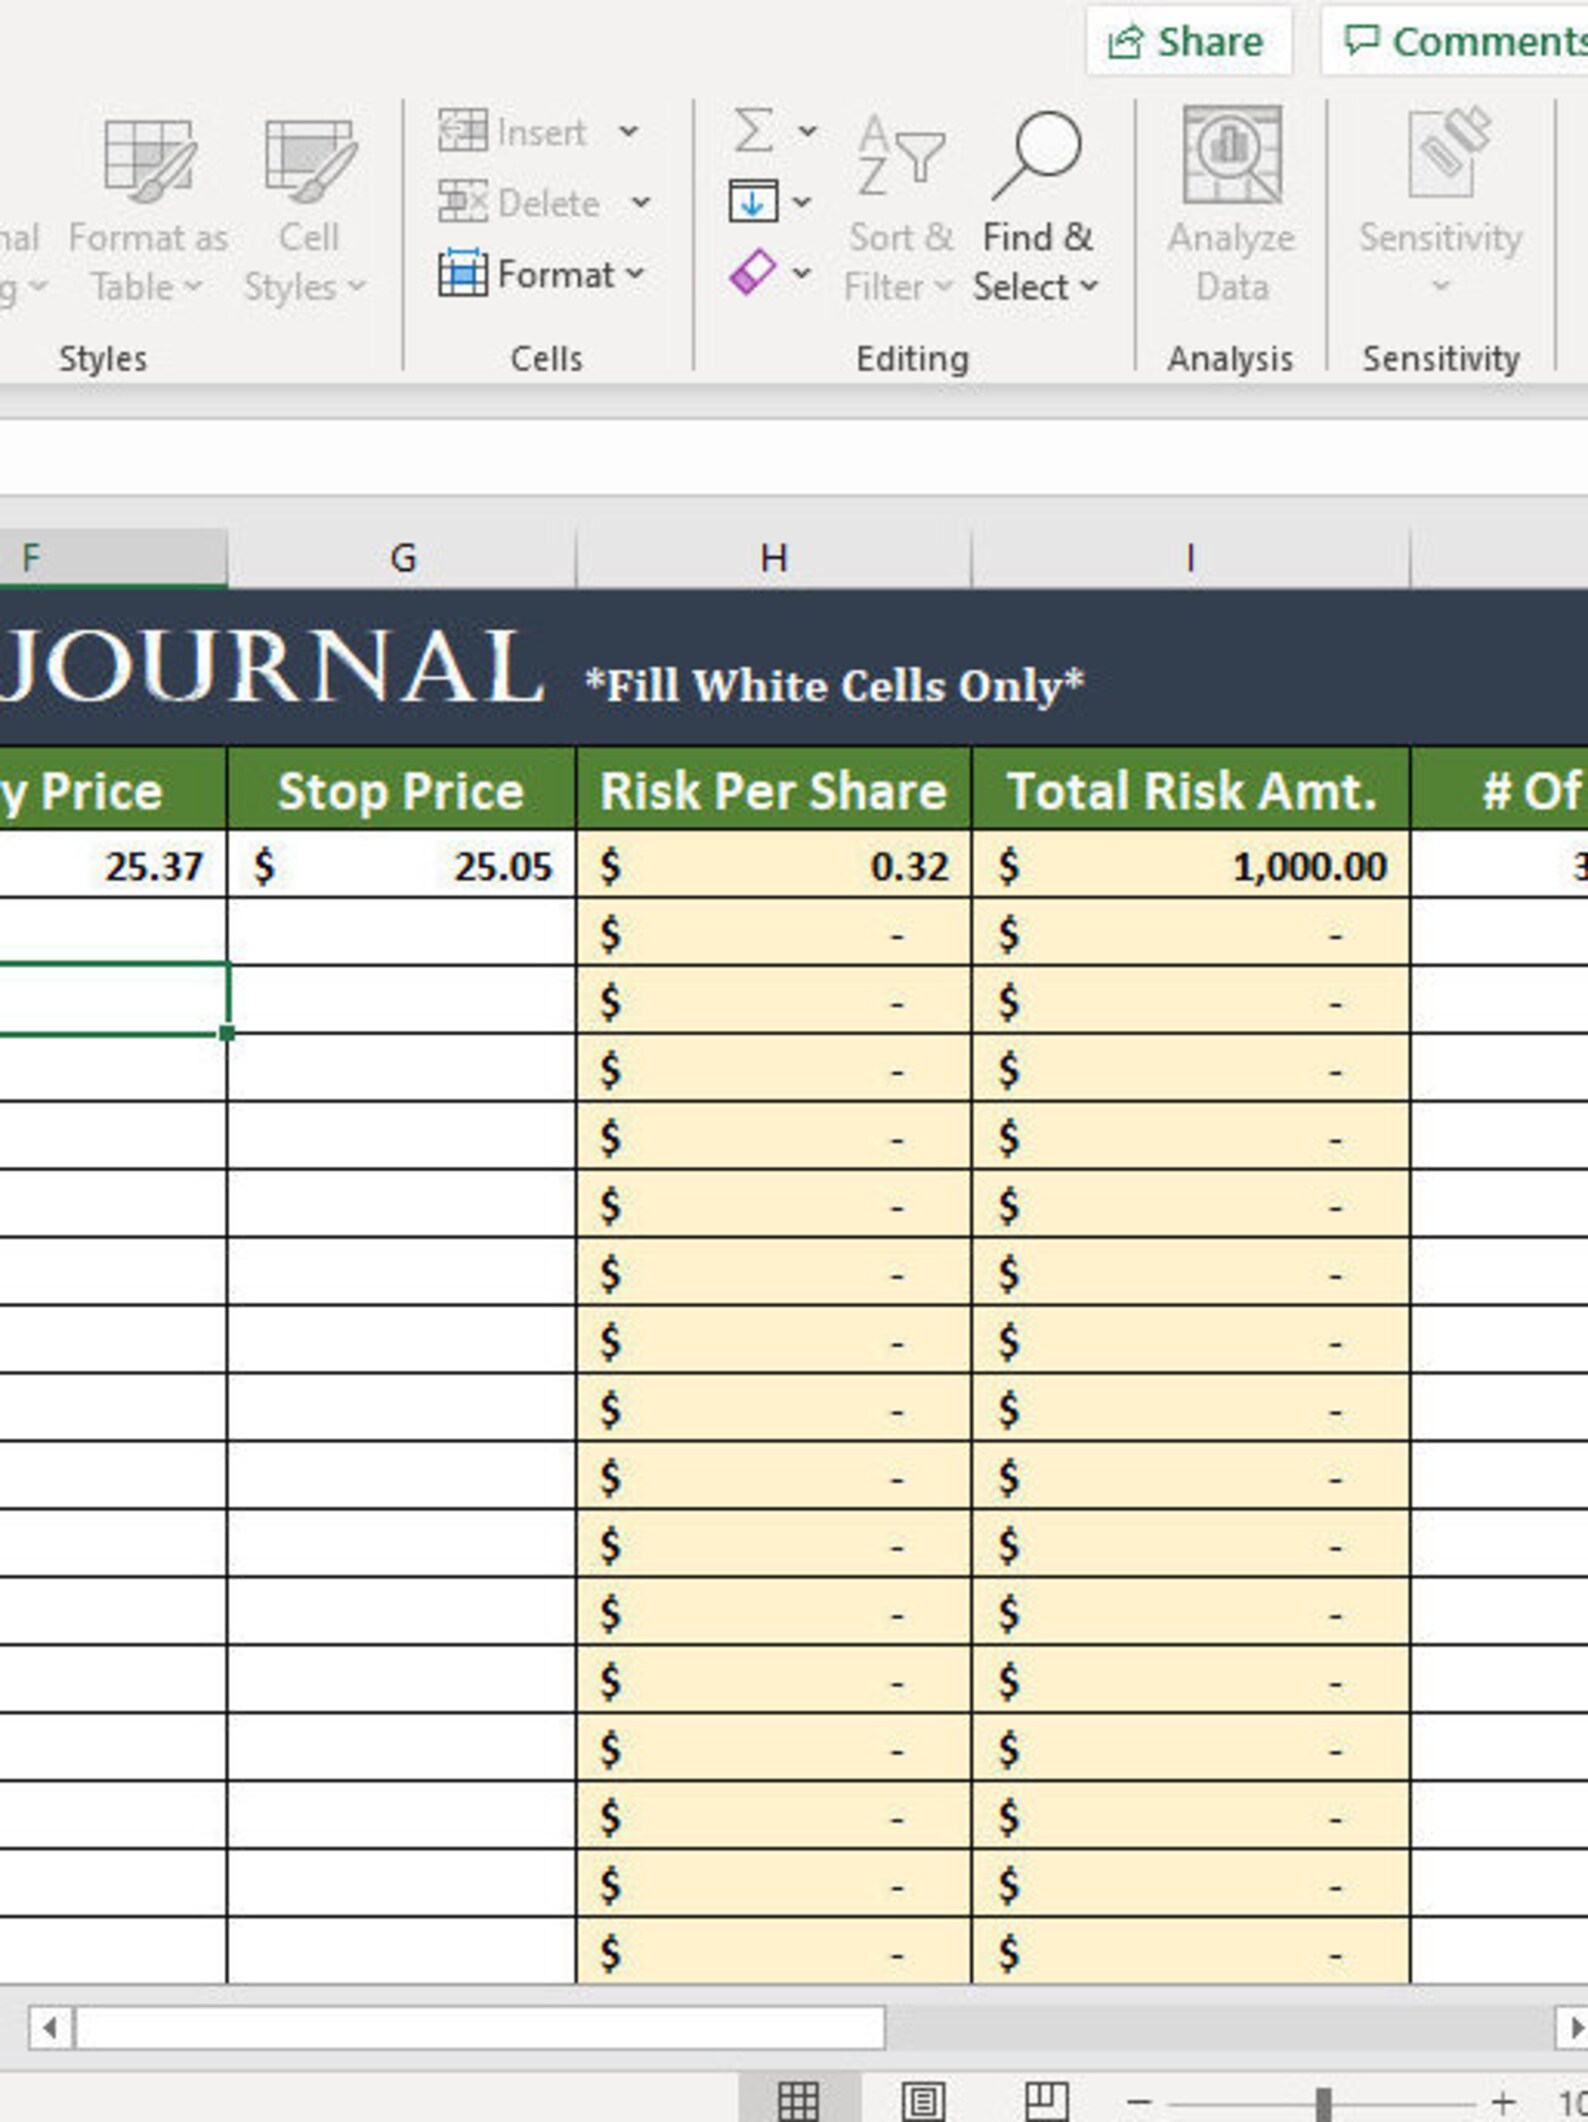Switch to Page Layout view
1588x2122 pixels.
pyautogui.click(x=922, y=2099)
